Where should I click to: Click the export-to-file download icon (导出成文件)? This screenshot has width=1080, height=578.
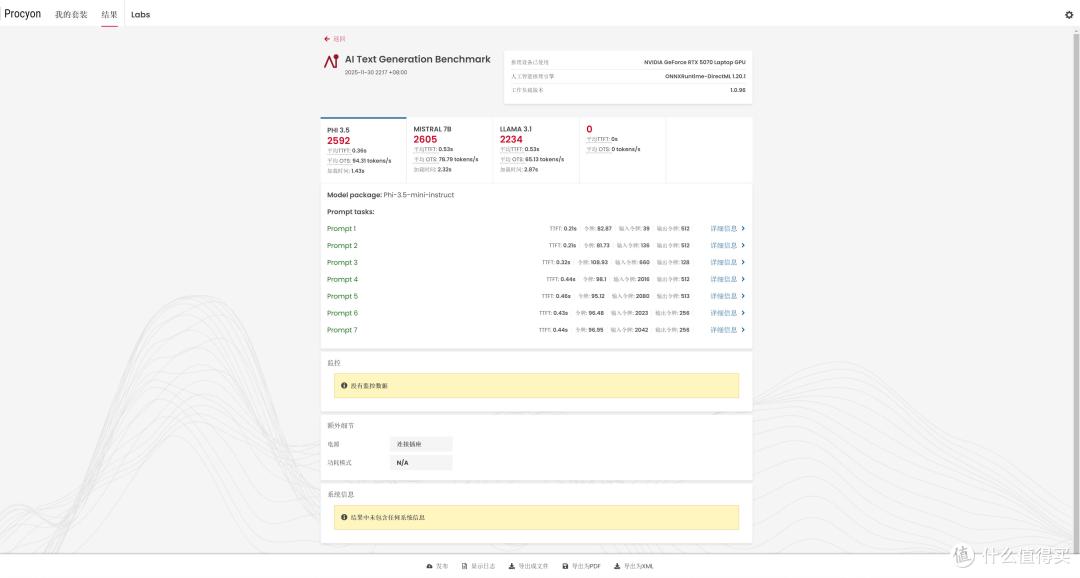pos(512,566)
